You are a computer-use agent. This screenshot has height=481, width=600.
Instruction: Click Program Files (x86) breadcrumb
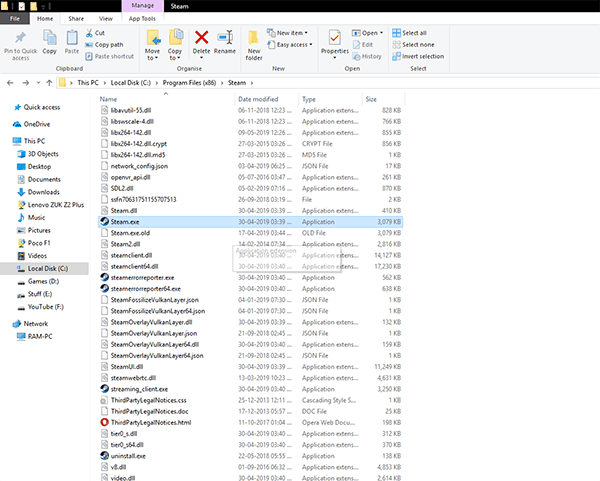pyautogui.click(x=189, y=83)
